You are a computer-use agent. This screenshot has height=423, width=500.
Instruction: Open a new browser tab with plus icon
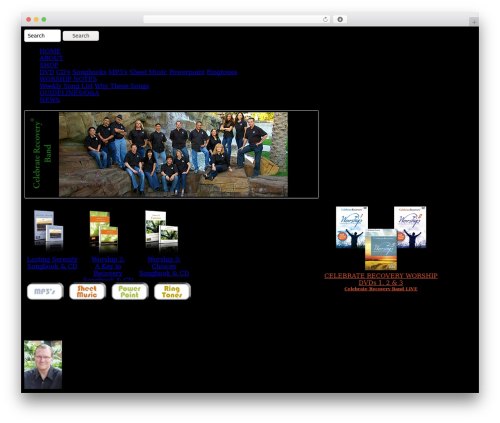pos(474,22)
